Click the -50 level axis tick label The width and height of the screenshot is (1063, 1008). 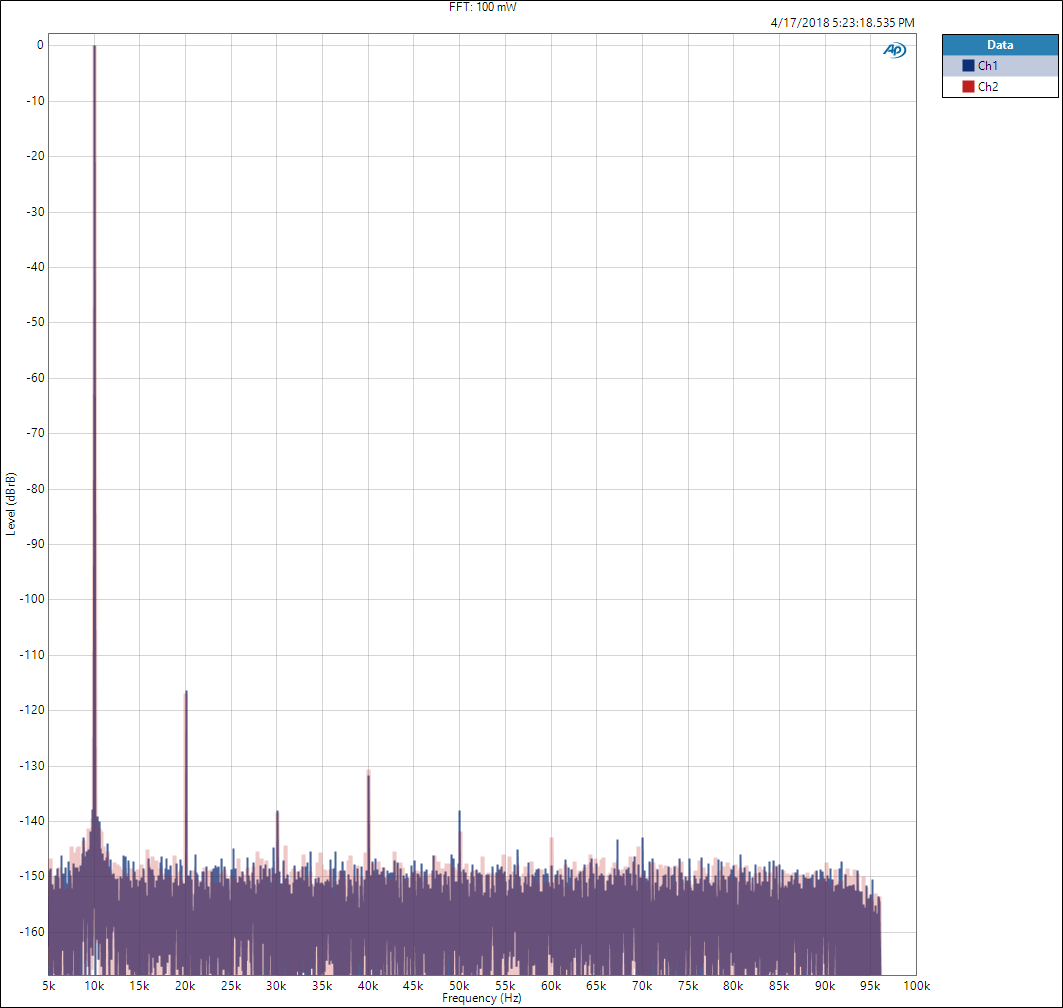coord(35,322)
